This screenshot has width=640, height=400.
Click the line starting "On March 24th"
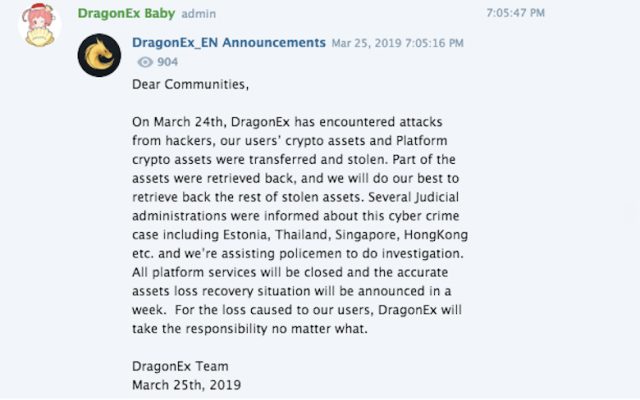(x=287, y=122)
